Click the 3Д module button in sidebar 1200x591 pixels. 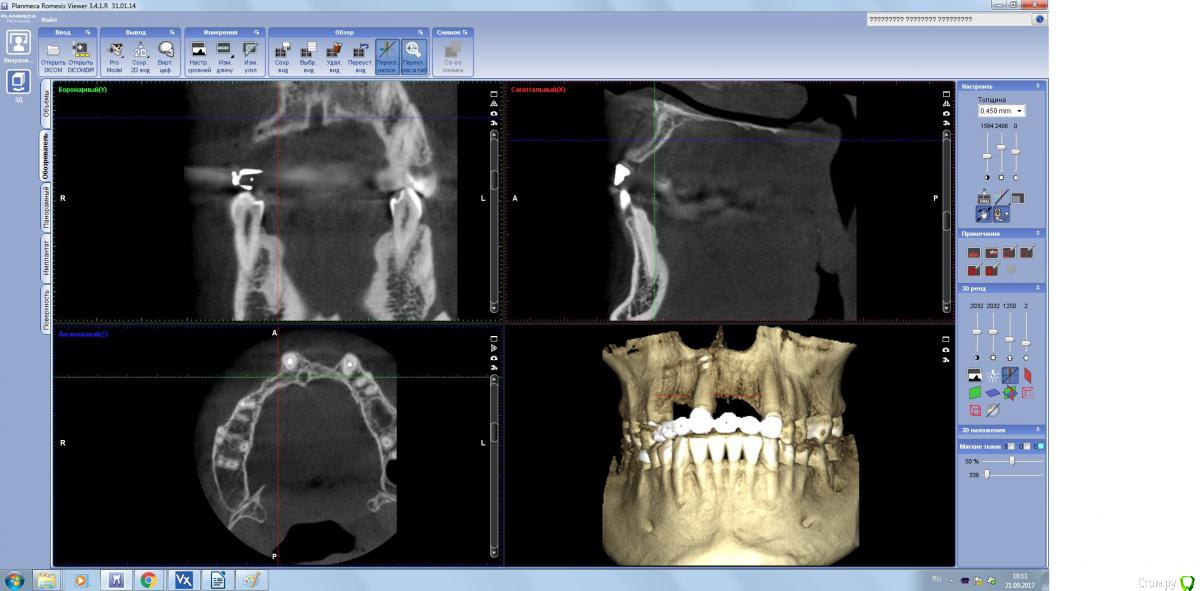click(18, 84)
